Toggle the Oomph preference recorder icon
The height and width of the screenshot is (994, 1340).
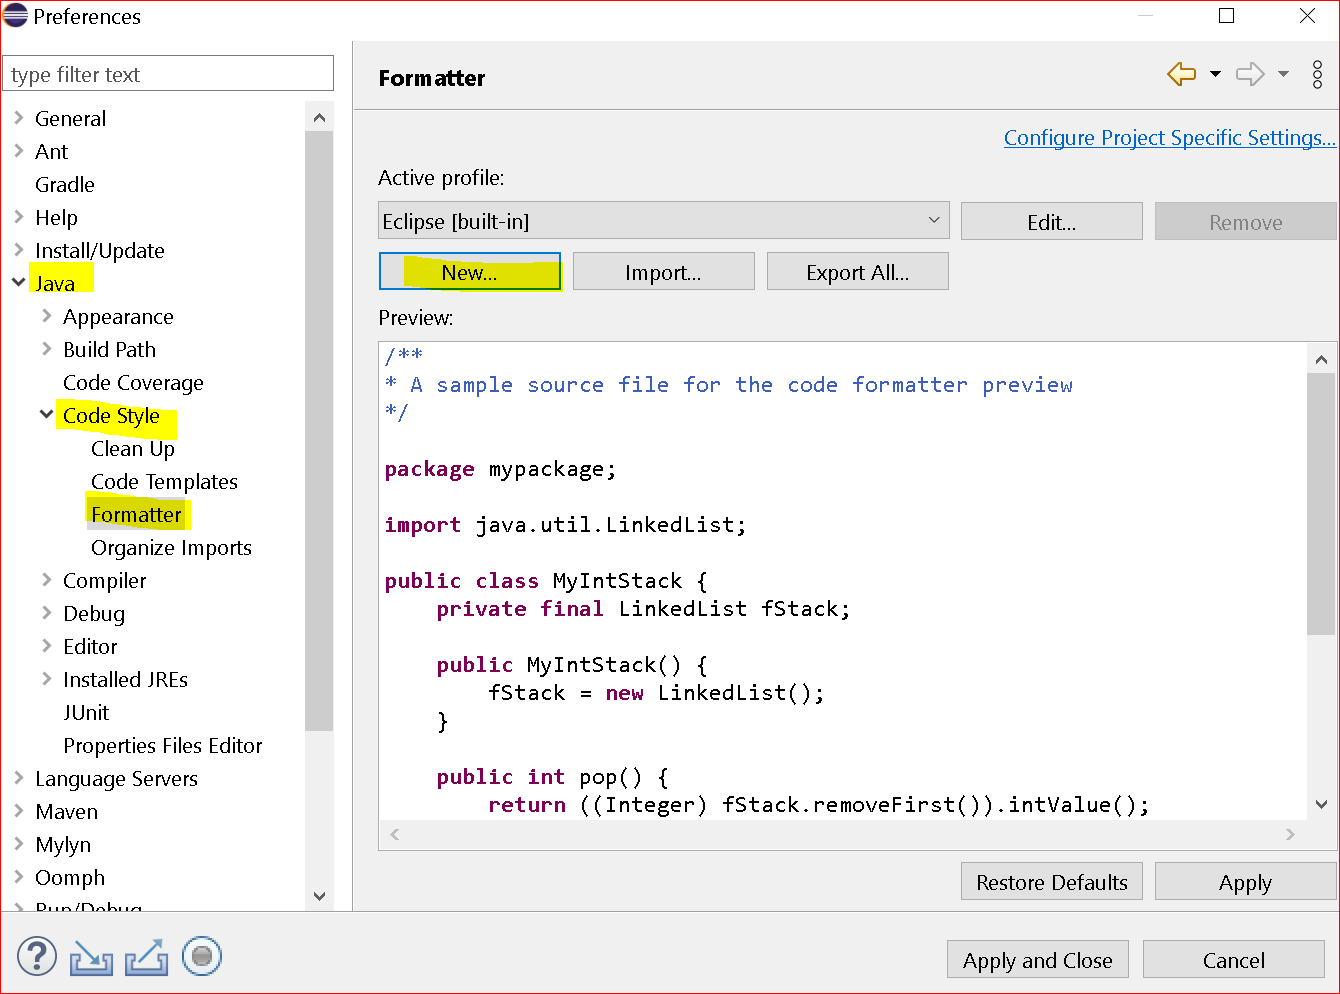[202, 956]
